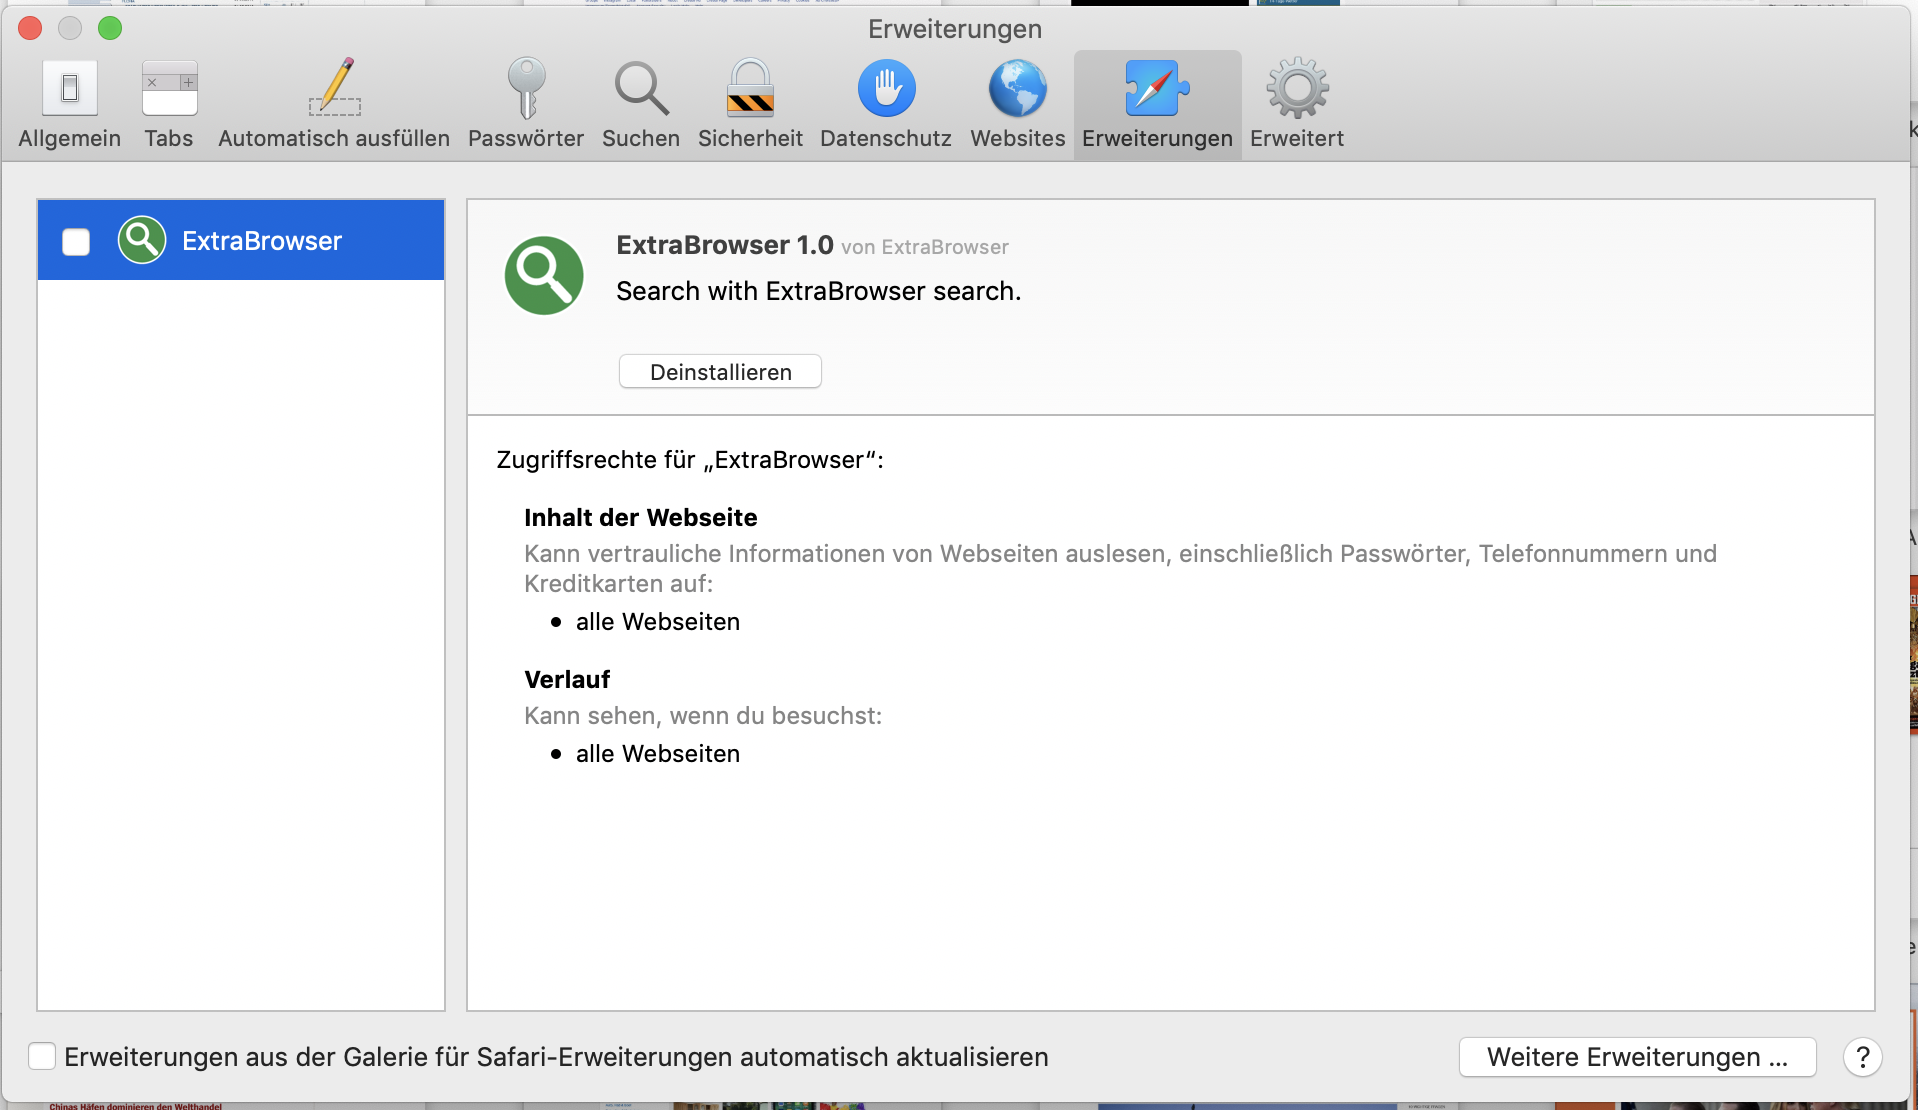
Task: Click the Erweiterungen tab label
Action: [x=1157, y=138]
